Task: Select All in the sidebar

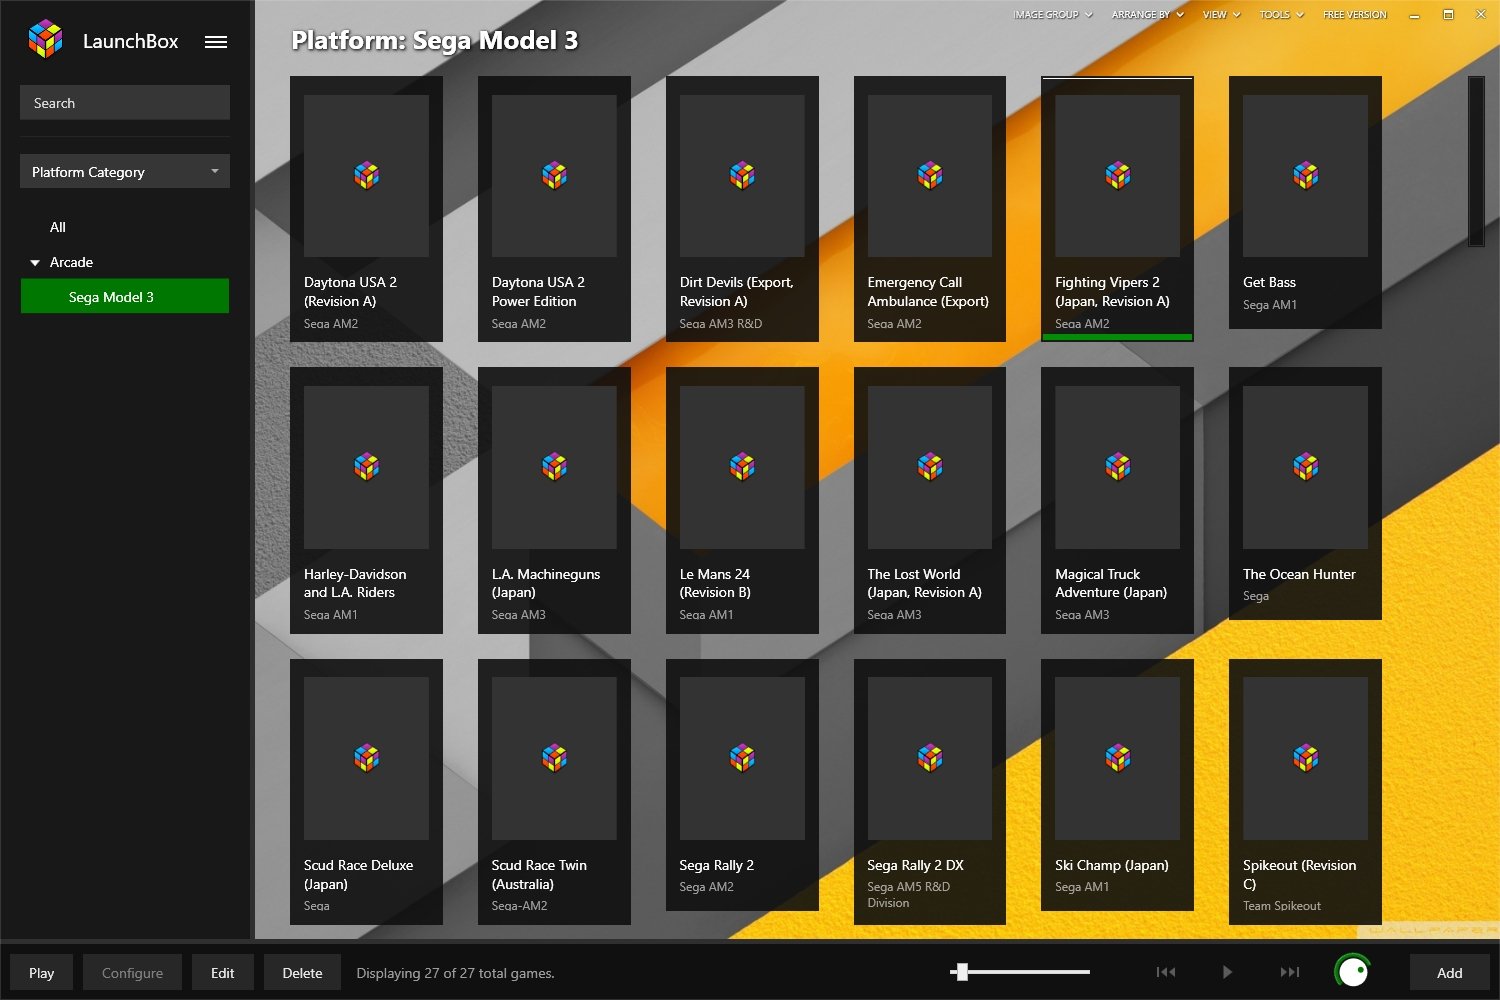Action: 58,227
